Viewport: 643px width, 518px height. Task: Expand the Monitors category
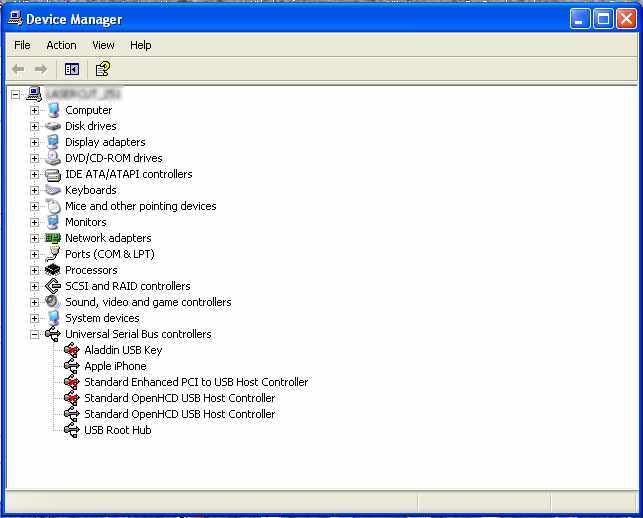[x=34, y=223]
